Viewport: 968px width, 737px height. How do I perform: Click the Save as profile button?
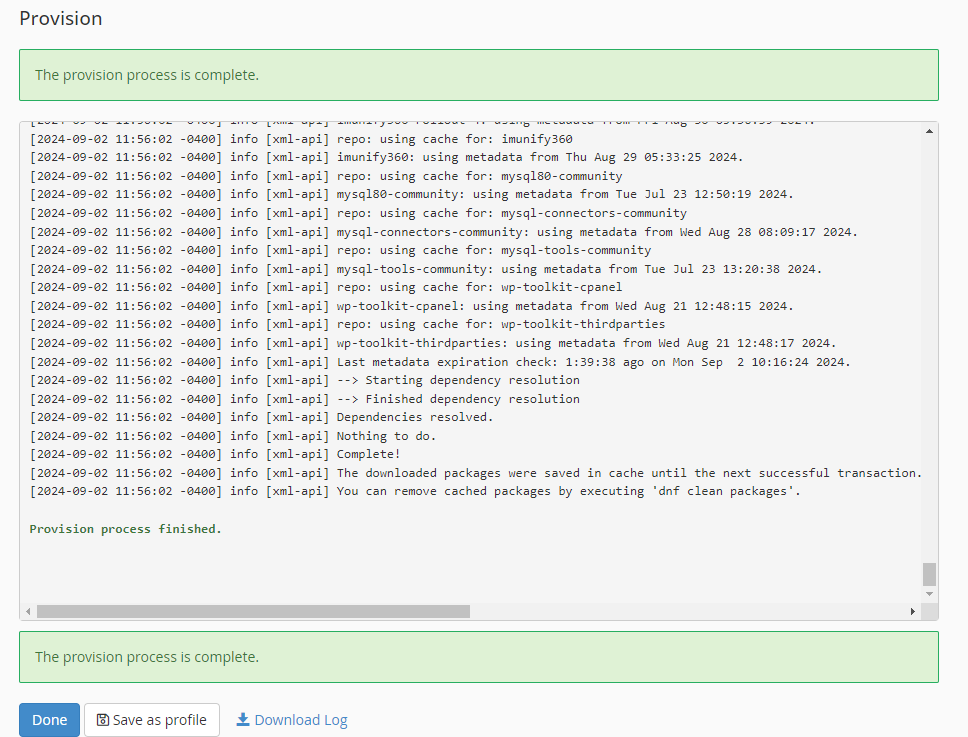[152, 720]
